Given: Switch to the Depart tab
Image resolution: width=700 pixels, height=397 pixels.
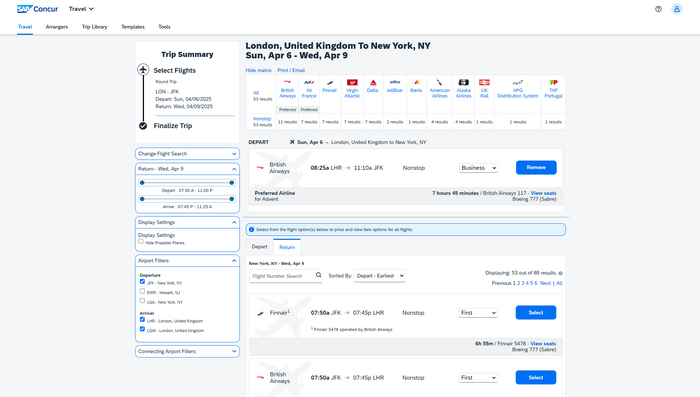Looking at the screenshot, I should [259, 247].
